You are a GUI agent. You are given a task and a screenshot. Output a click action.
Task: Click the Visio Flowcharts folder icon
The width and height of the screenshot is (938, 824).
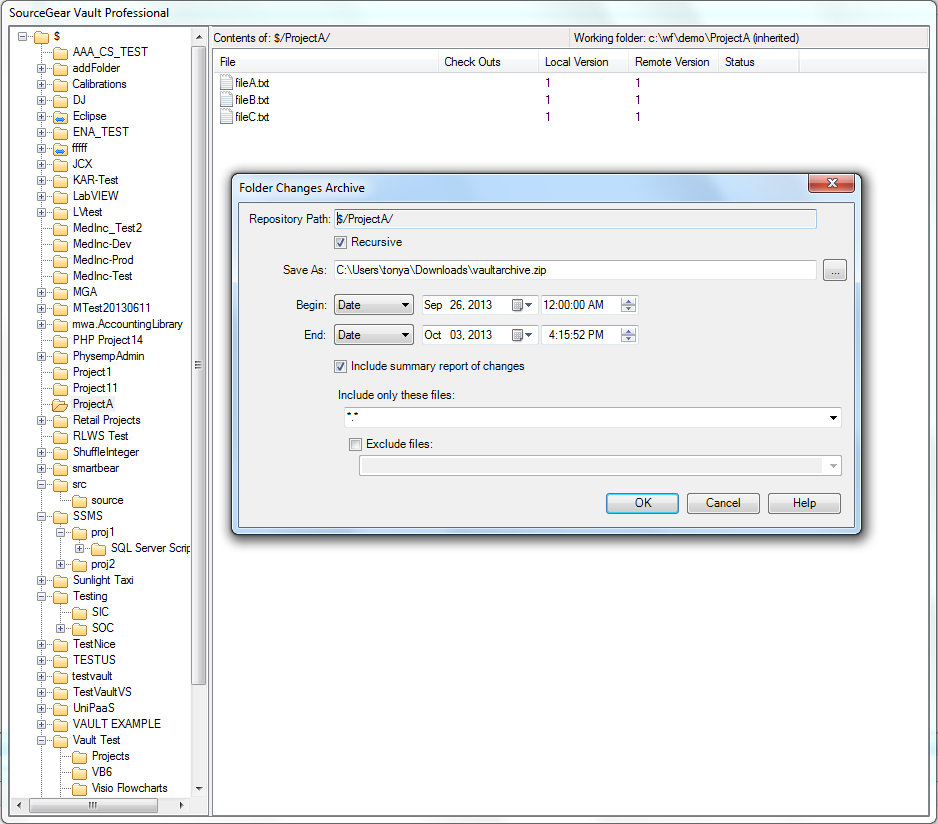(x=80, y=789)
